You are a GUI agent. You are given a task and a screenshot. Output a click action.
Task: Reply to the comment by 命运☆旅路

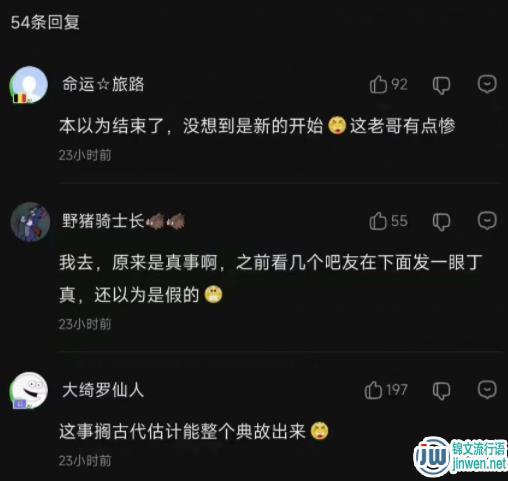487,84
